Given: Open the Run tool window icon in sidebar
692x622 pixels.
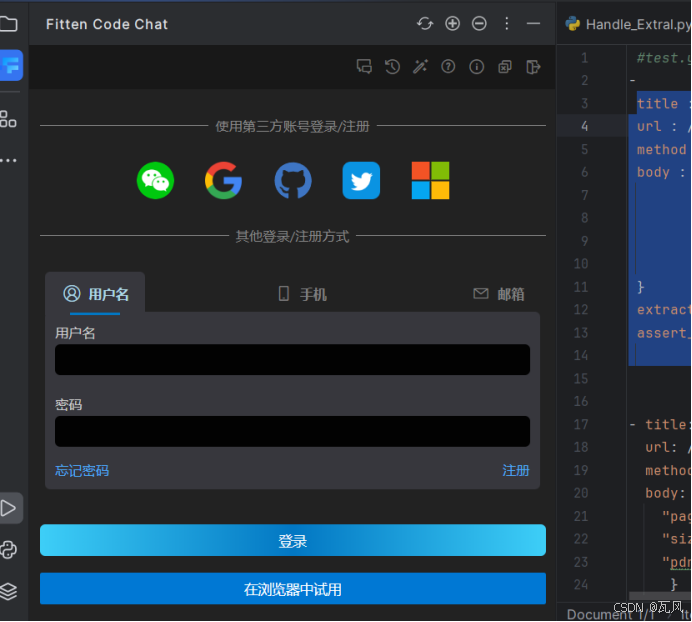Looking at the screenshot, I should [9, 508].
